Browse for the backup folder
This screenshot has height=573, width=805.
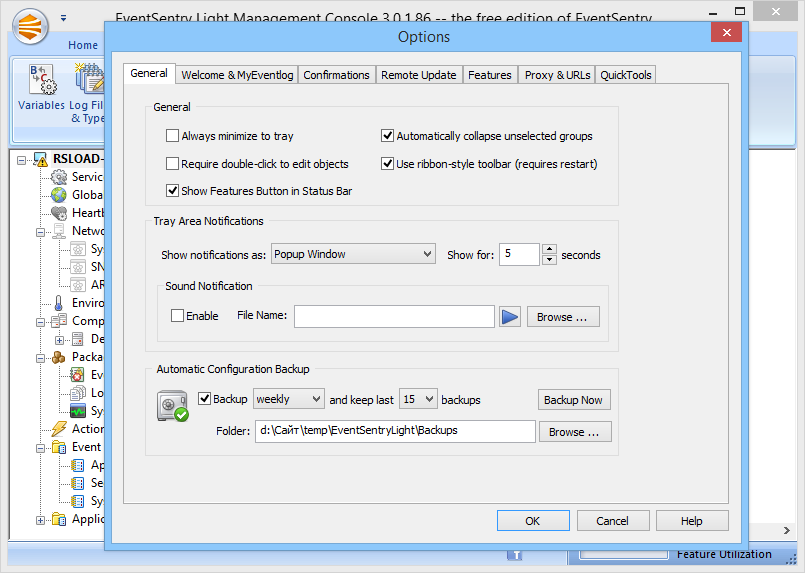pyautogui.click(x=574, y=432)
